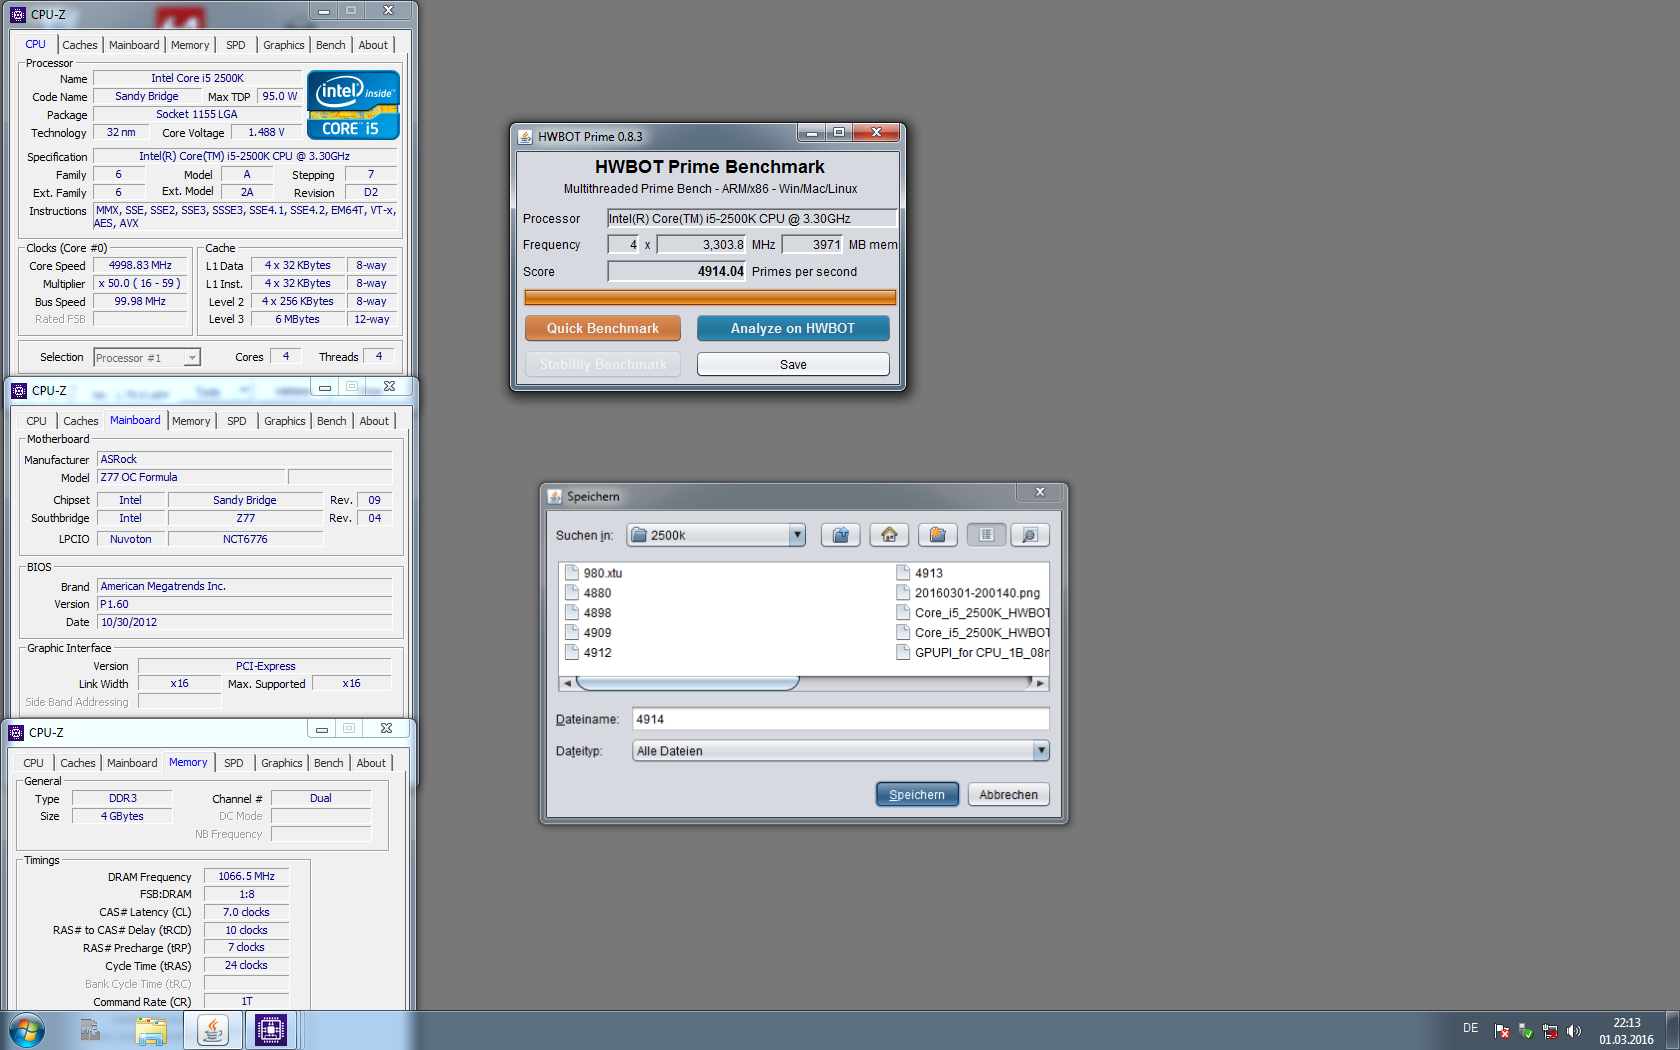Open Windows Explorer from the taskbar
1680x1050 pixels.
click(151, 1030)
